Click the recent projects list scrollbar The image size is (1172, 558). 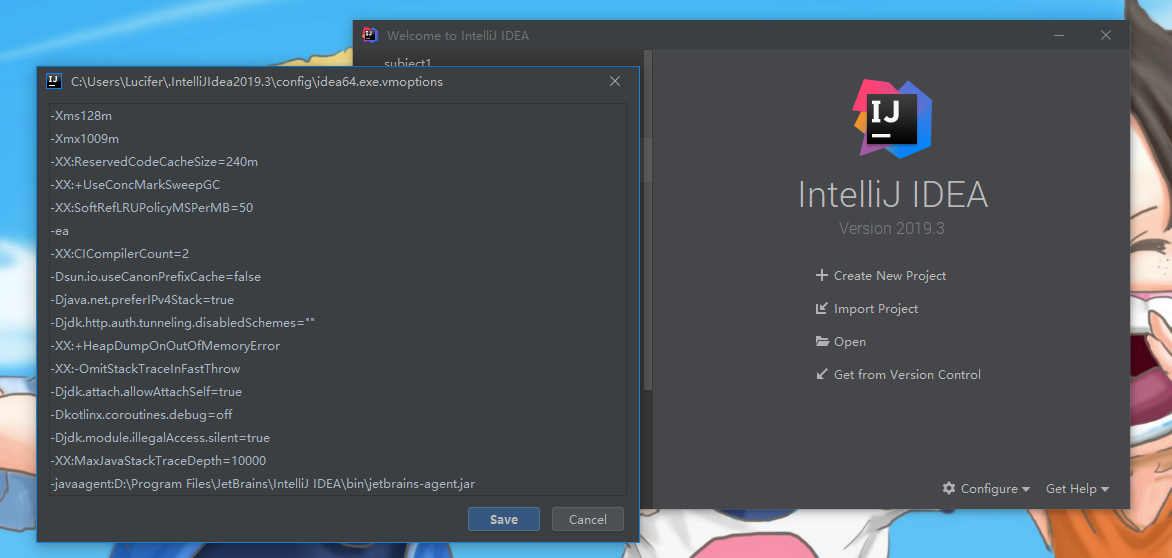click(649, 220)
